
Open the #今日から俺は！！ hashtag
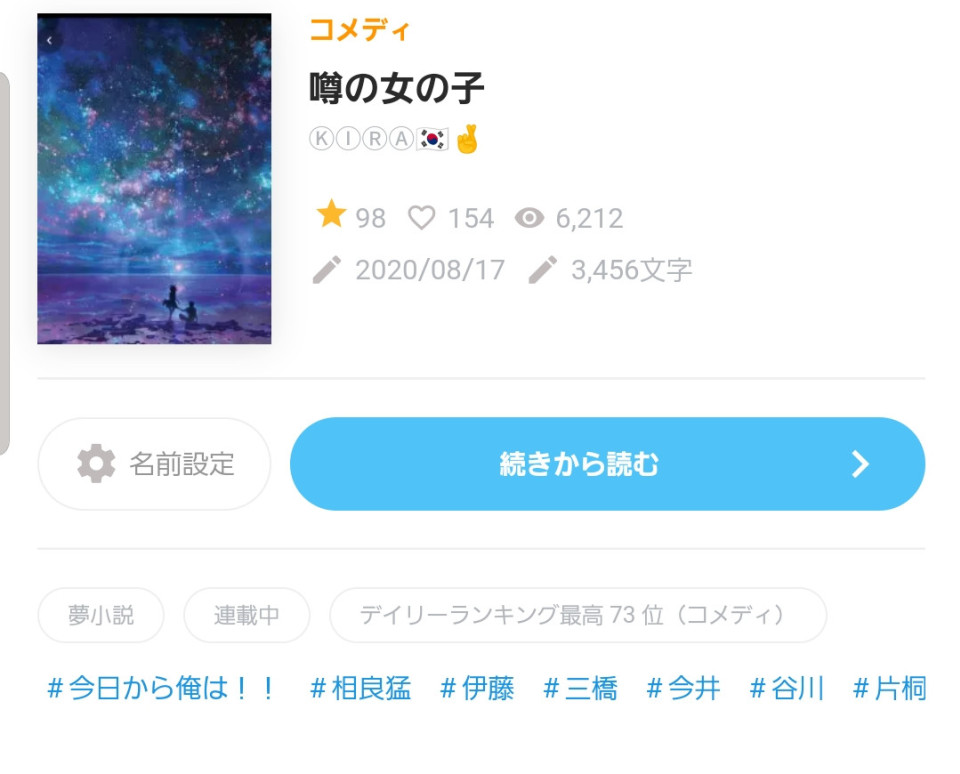[x=162, y=688]
